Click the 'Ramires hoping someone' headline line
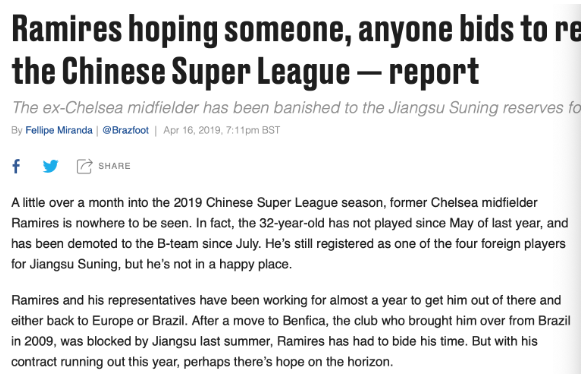 [296, 30]
